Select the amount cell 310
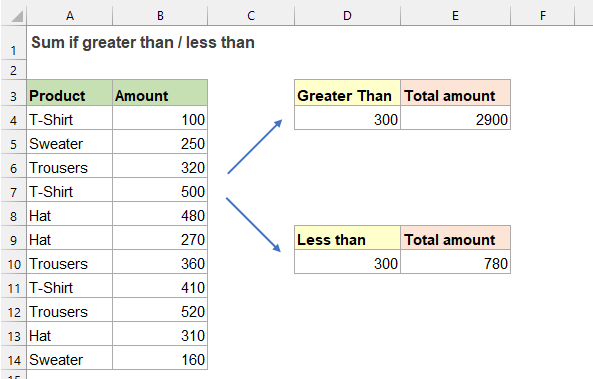593x379 pixels. [x=160, y=334]
